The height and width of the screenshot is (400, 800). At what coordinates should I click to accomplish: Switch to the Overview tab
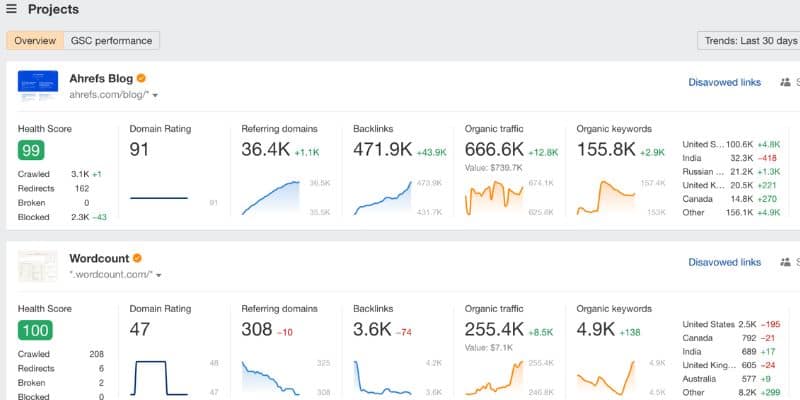coord(34,41)
